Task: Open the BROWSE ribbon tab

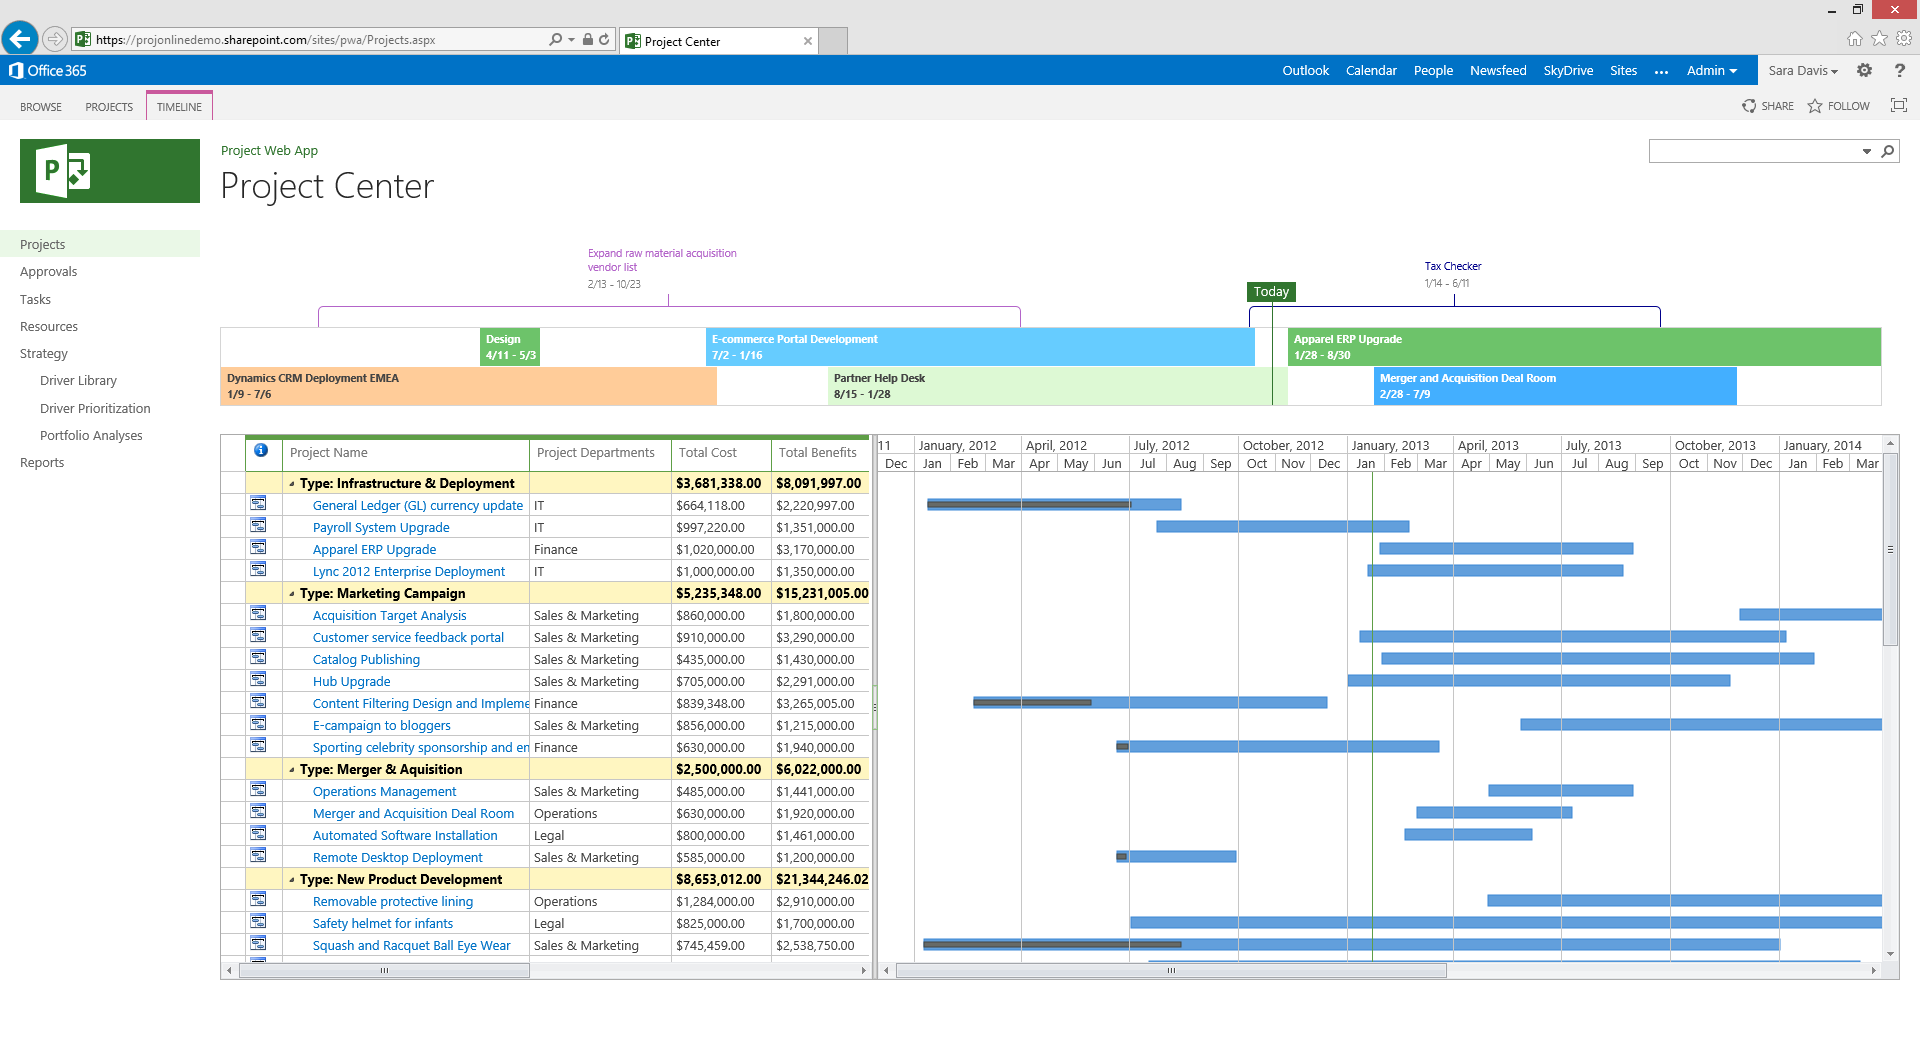Action: coord(41,107)
